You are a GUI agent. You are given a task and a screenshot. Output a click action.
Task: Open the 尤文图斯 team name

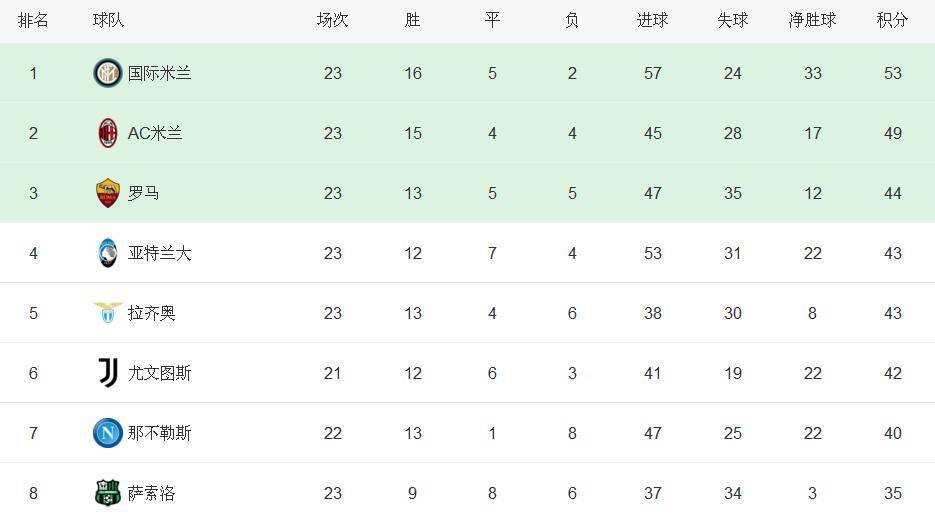[159, 373]
